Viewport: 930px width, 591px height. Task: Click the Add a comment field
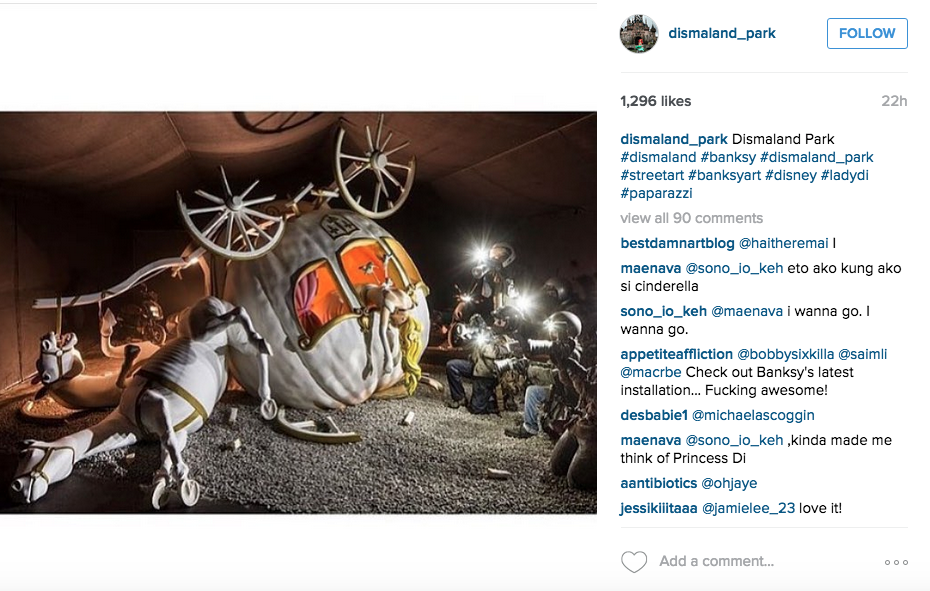pyautogui.click(x=716, y=561)
